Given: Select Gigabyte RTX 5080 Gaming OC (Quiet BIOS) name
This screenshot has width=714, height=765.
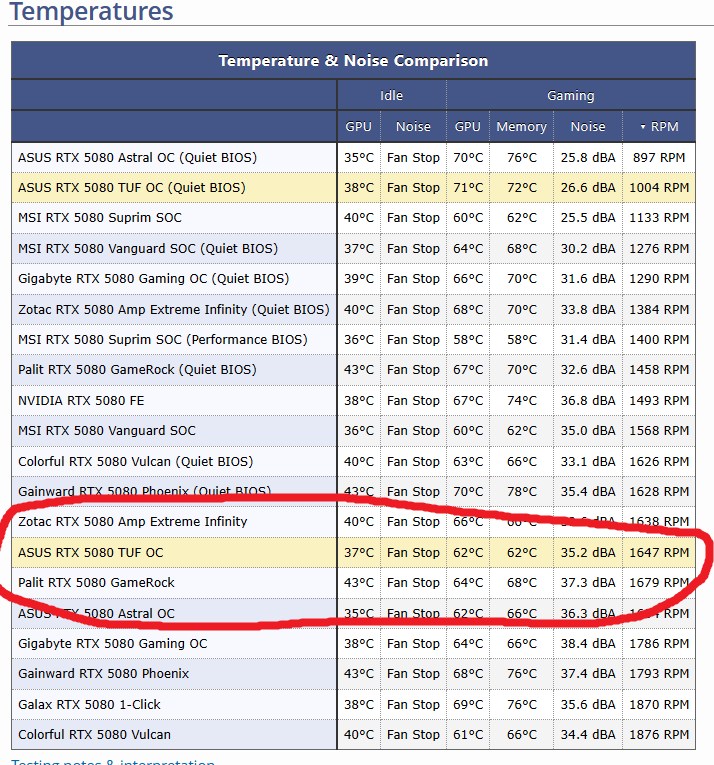Looking at the screenshot, I should [154, 279].
